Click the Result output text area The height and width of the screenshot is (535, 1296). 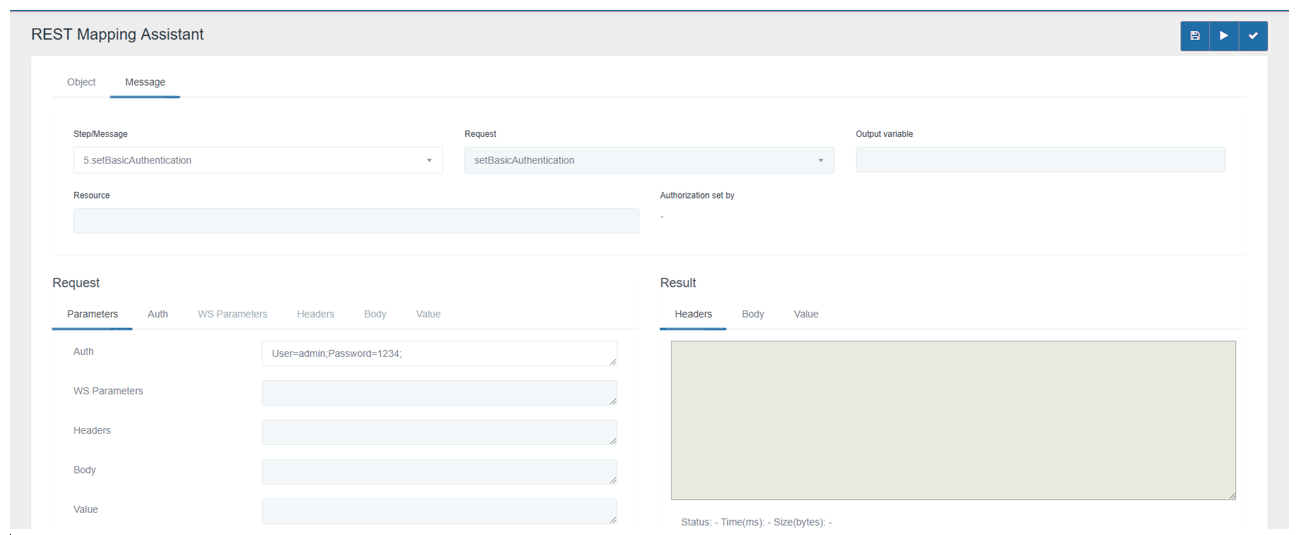(x=952, y=420)
